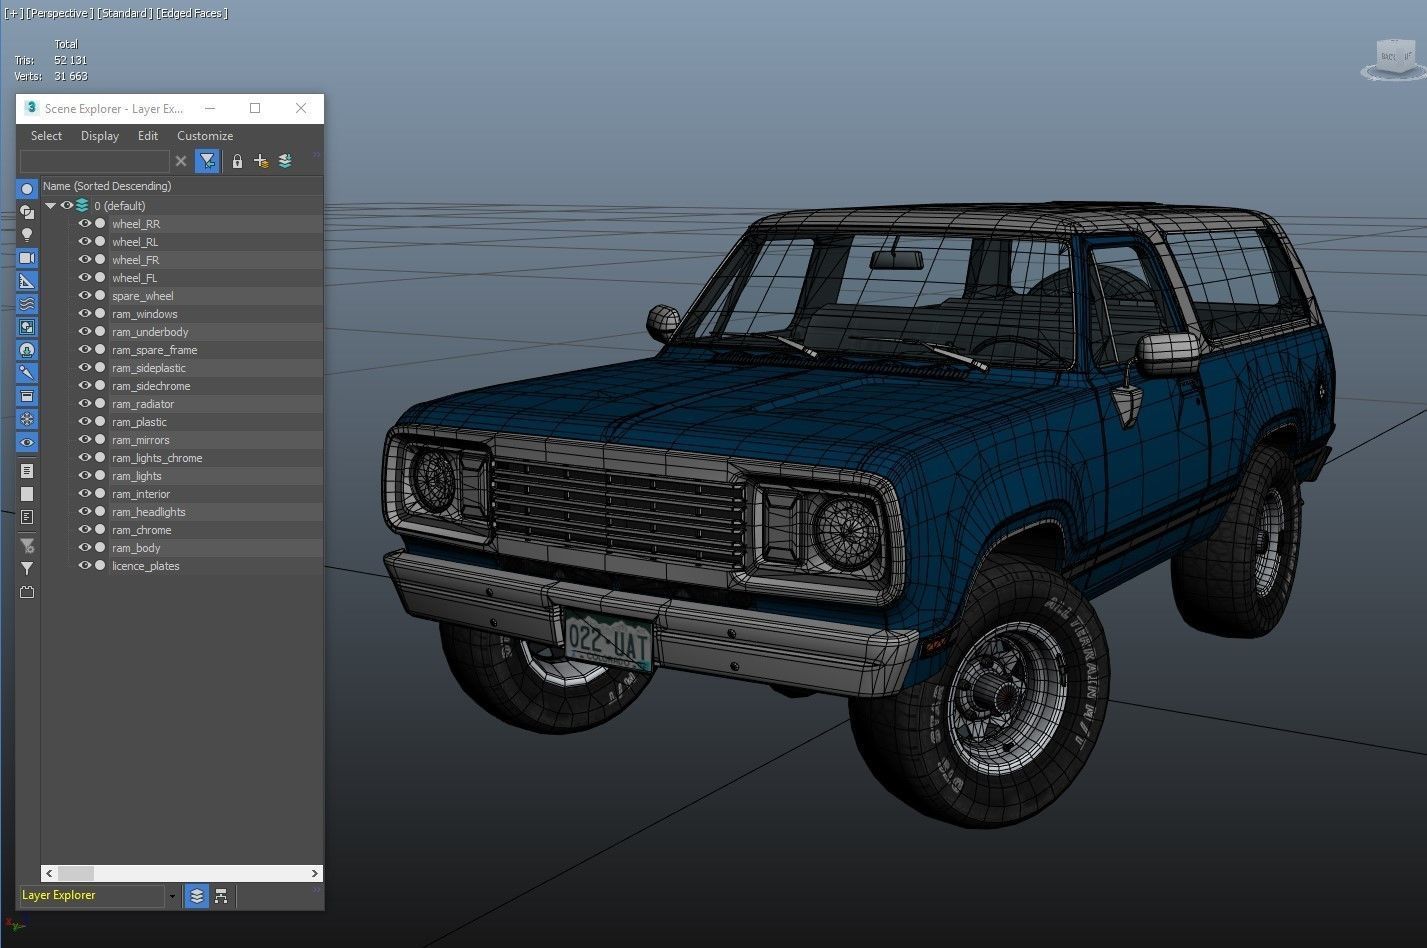Click the ram_chrome object dot icon
The image size is (1427, 948).
pyautogui.click(x=100, y=530)
